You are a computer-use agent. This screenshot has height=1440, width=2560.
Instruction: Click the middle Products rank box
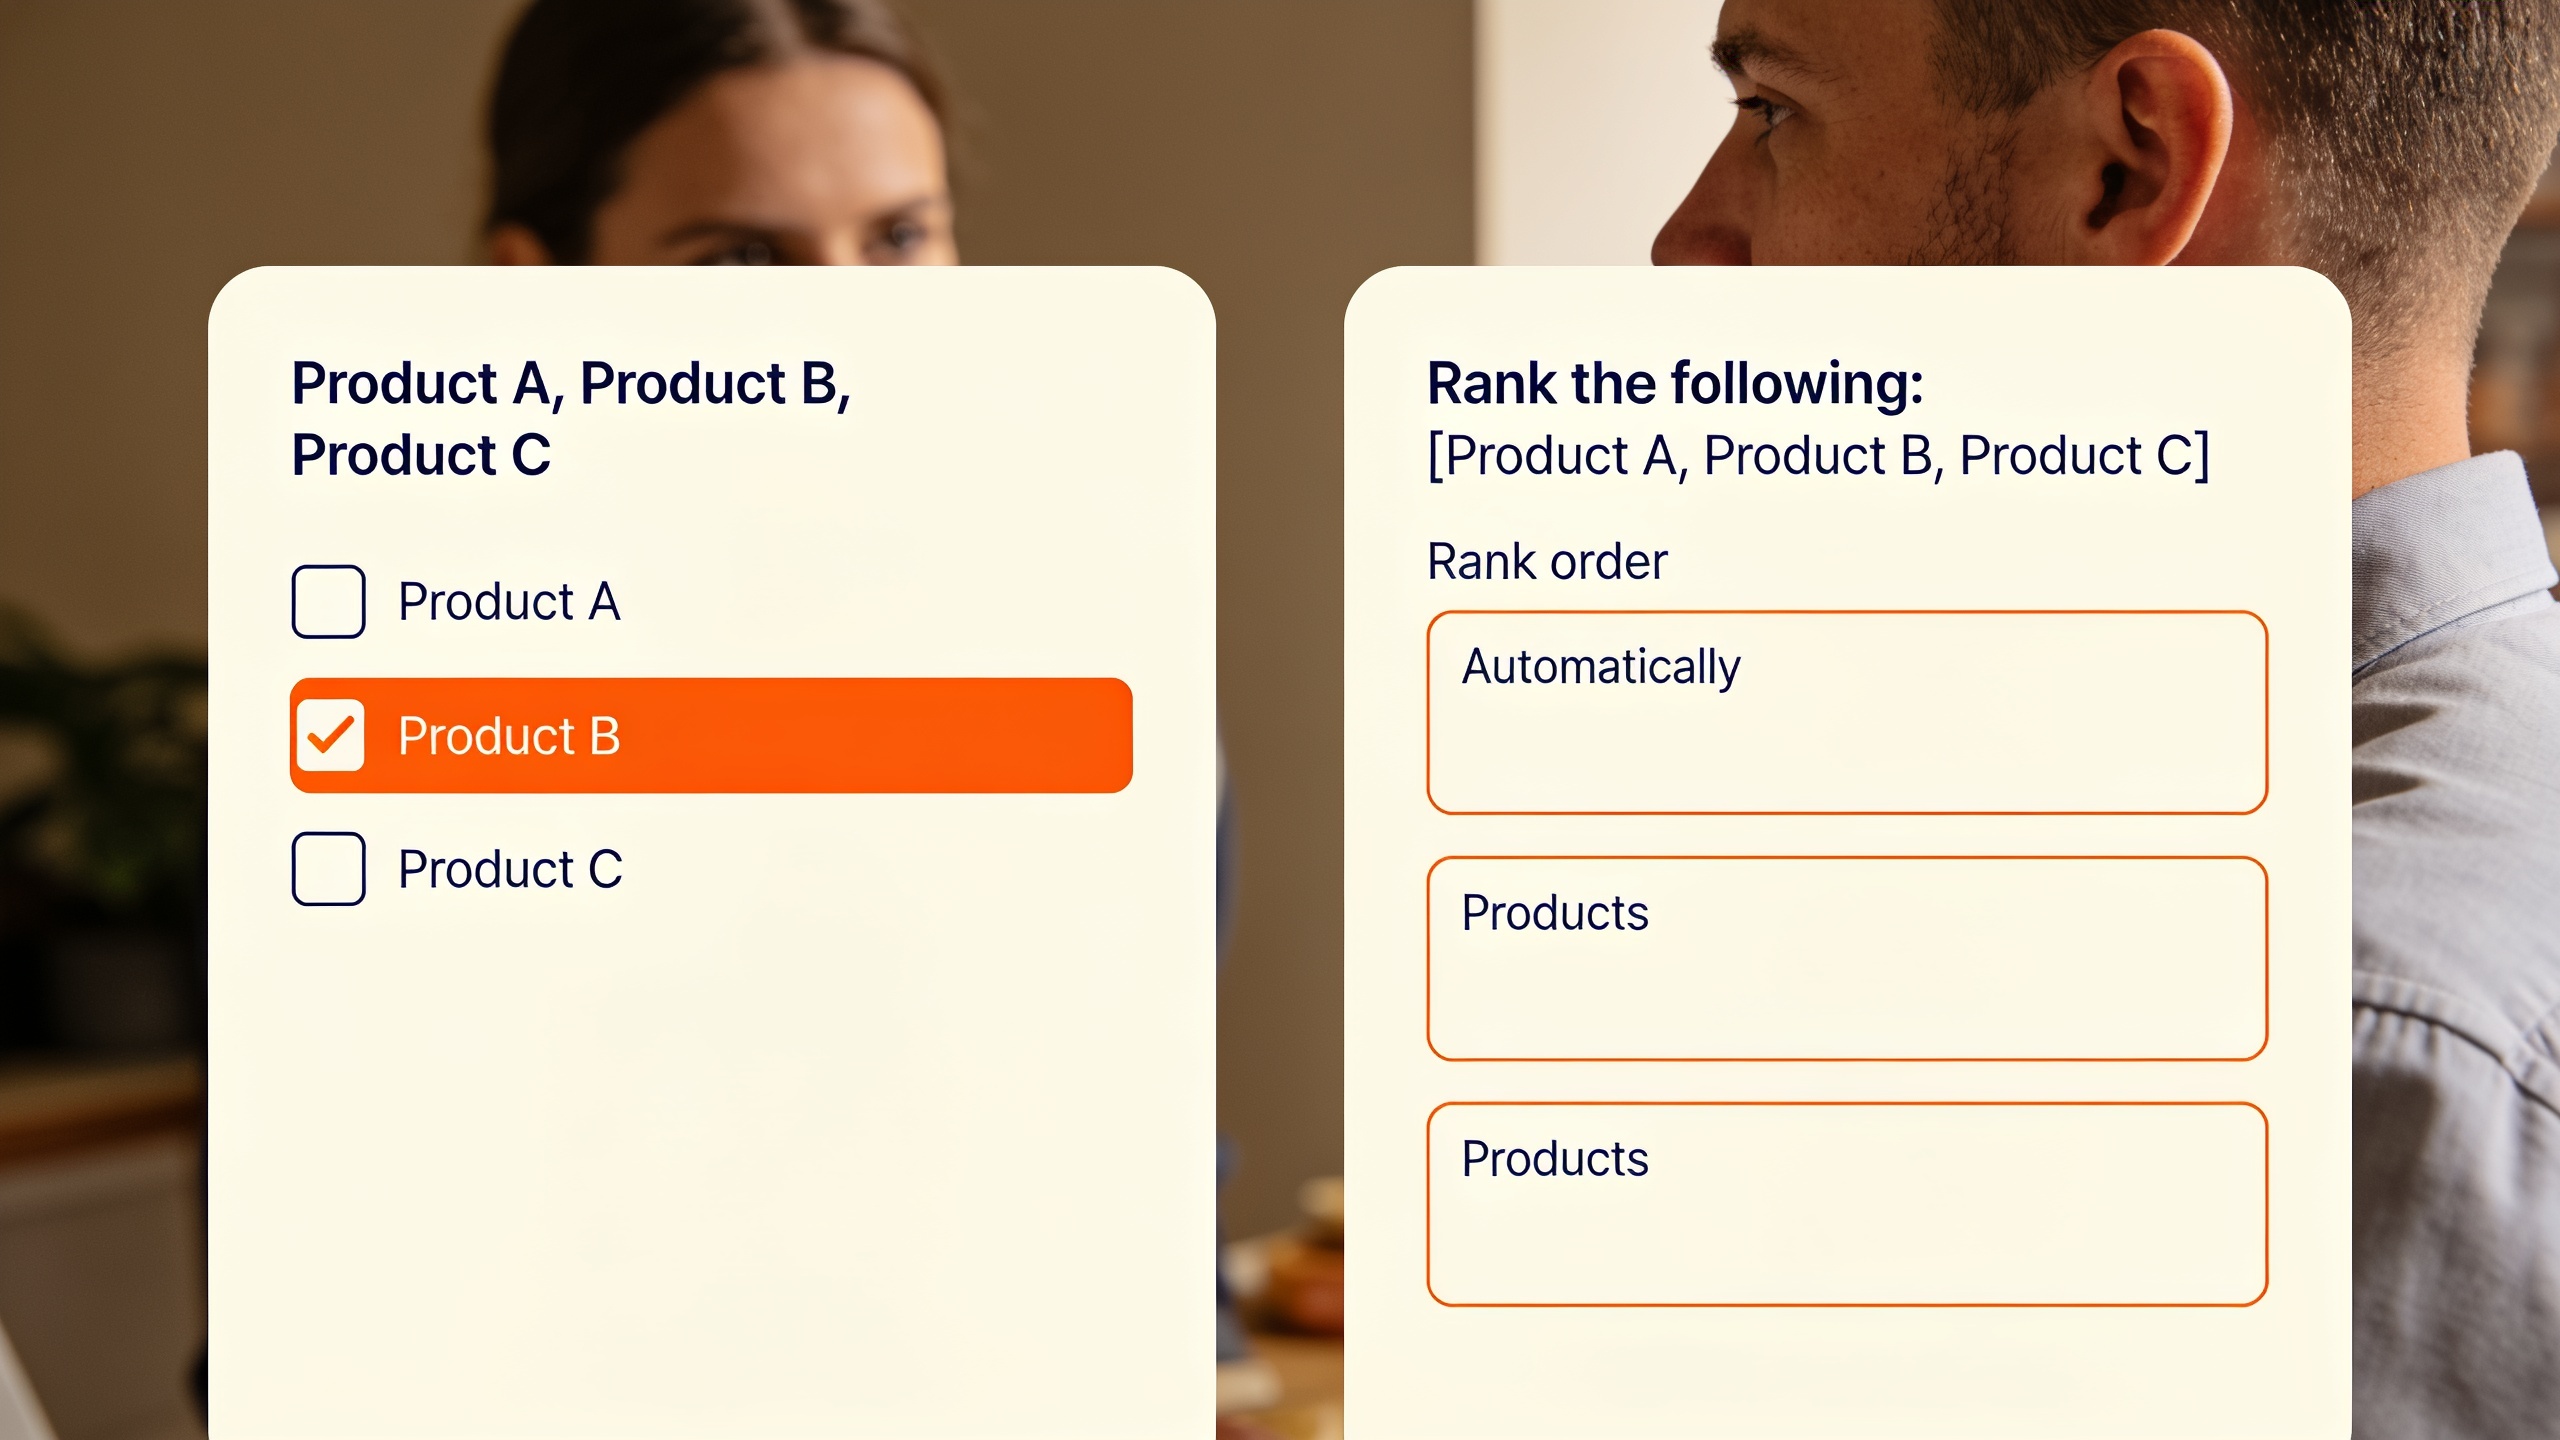pyautogui.click(x=1847, y=958)
